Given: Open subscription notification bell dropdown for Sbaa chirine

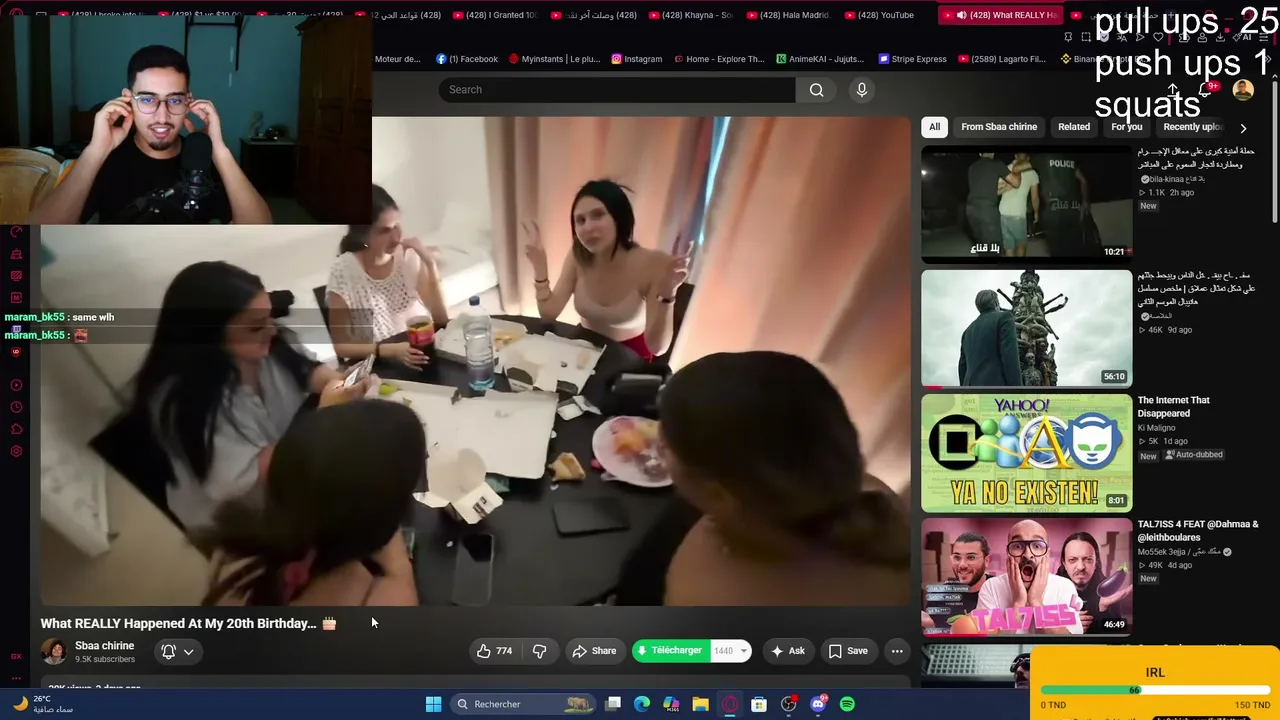Looking at the screenshot, I should (178, 652).
